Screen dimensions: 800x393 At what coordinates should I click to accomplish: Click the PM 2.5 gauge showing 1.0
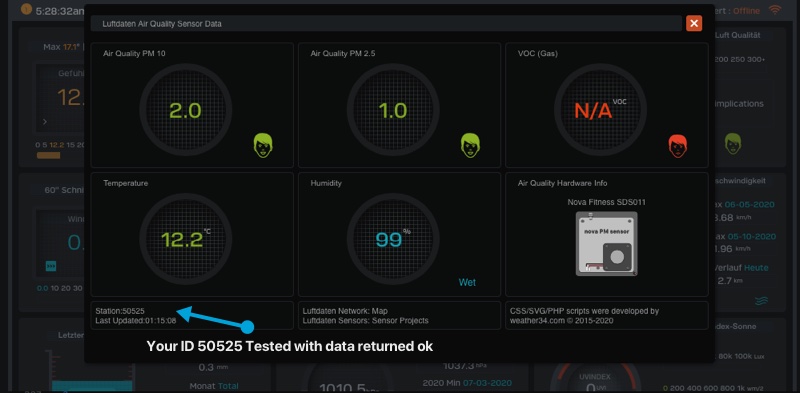[393, 110]
